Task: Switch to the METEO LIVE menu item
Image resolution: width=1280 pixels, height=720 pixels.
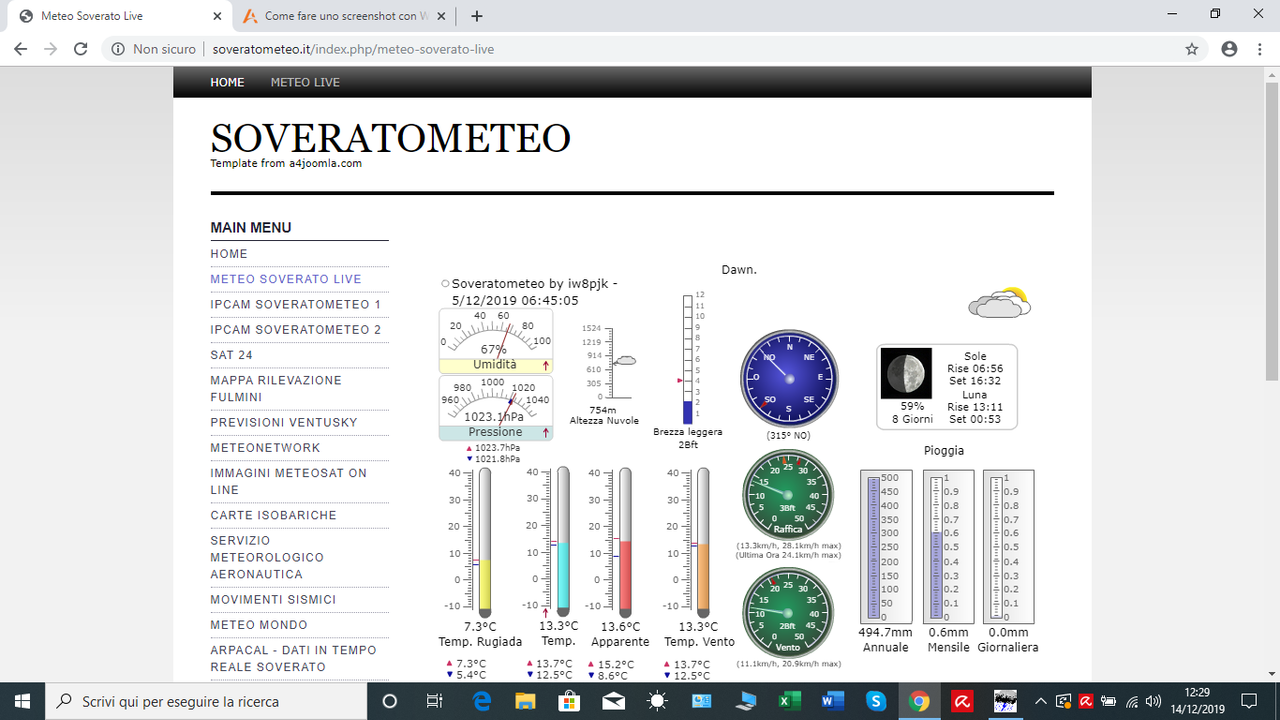Action: click(x=305, y=83)
